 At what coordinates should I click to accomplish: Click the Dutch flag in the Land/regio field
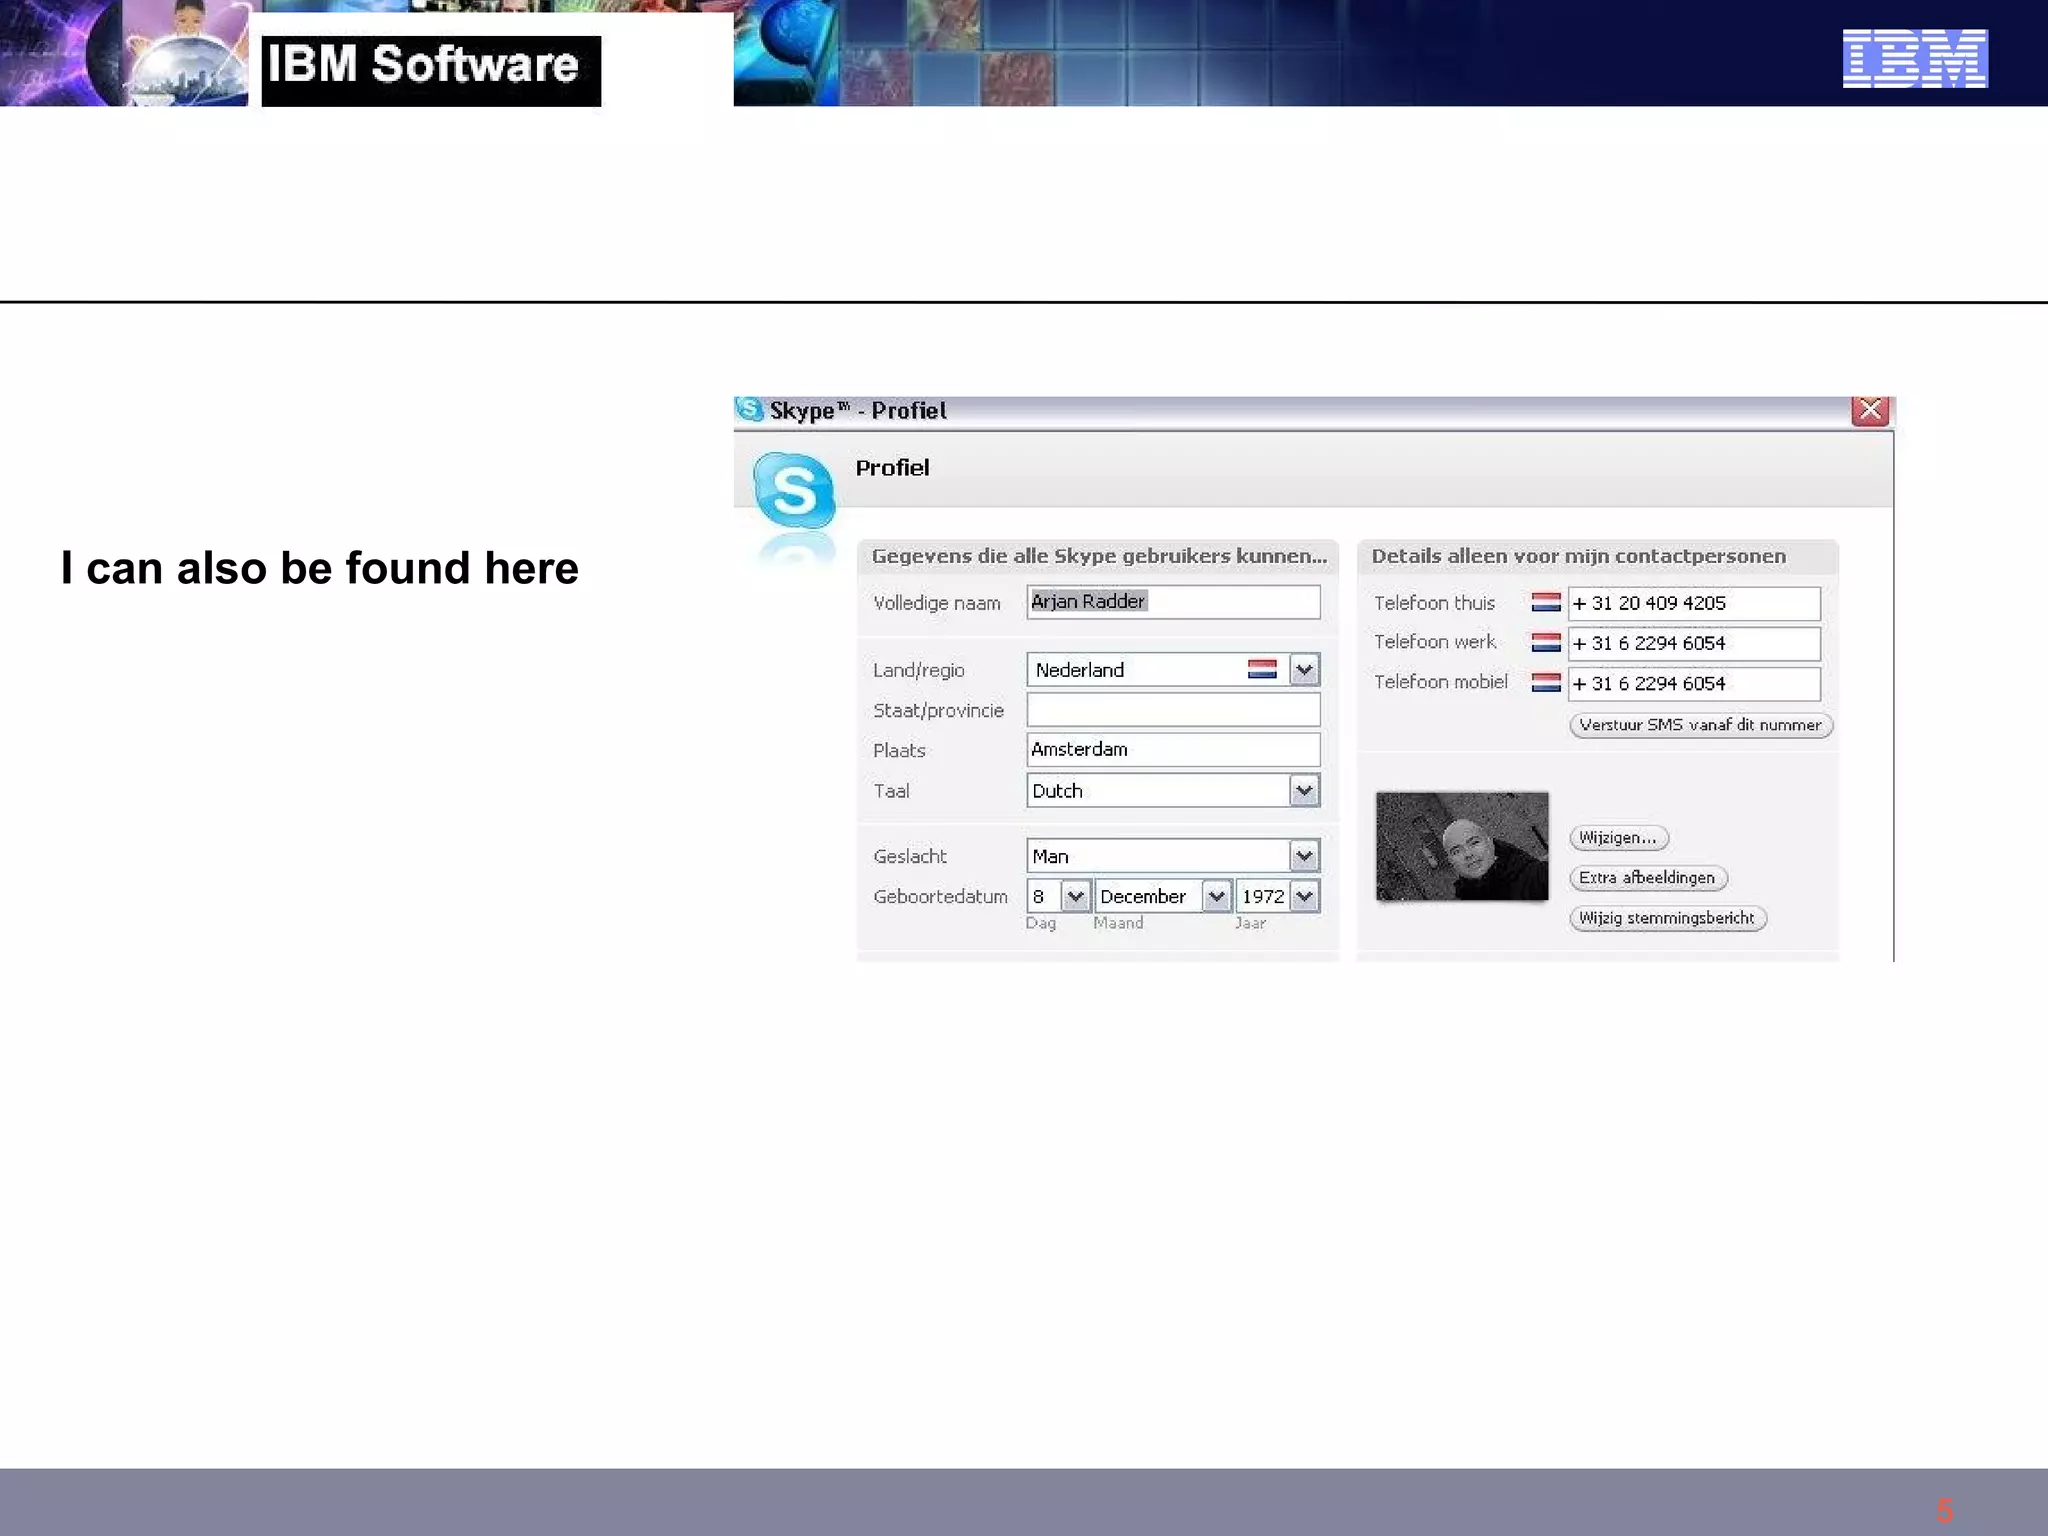[x=1262, y=670]
